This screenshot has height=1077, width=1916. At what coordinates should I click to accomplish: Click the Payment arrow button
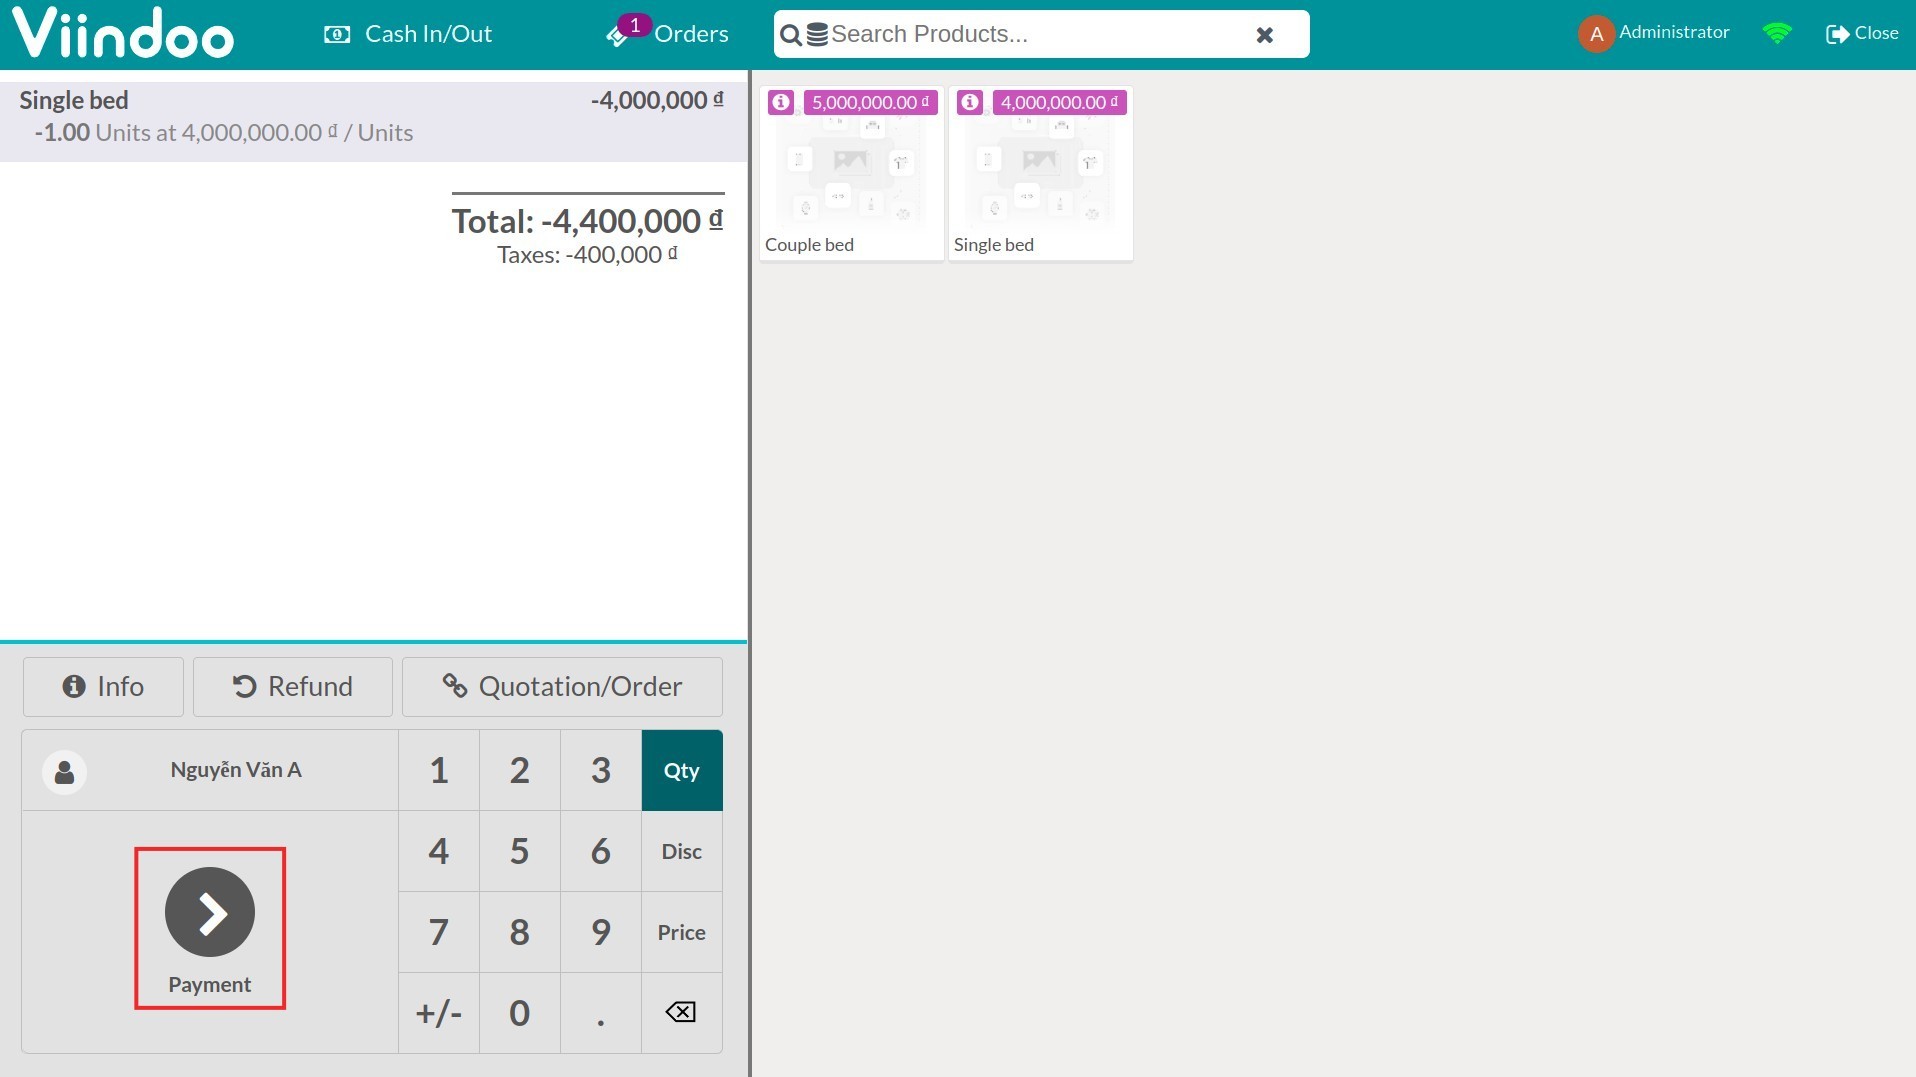210,913
